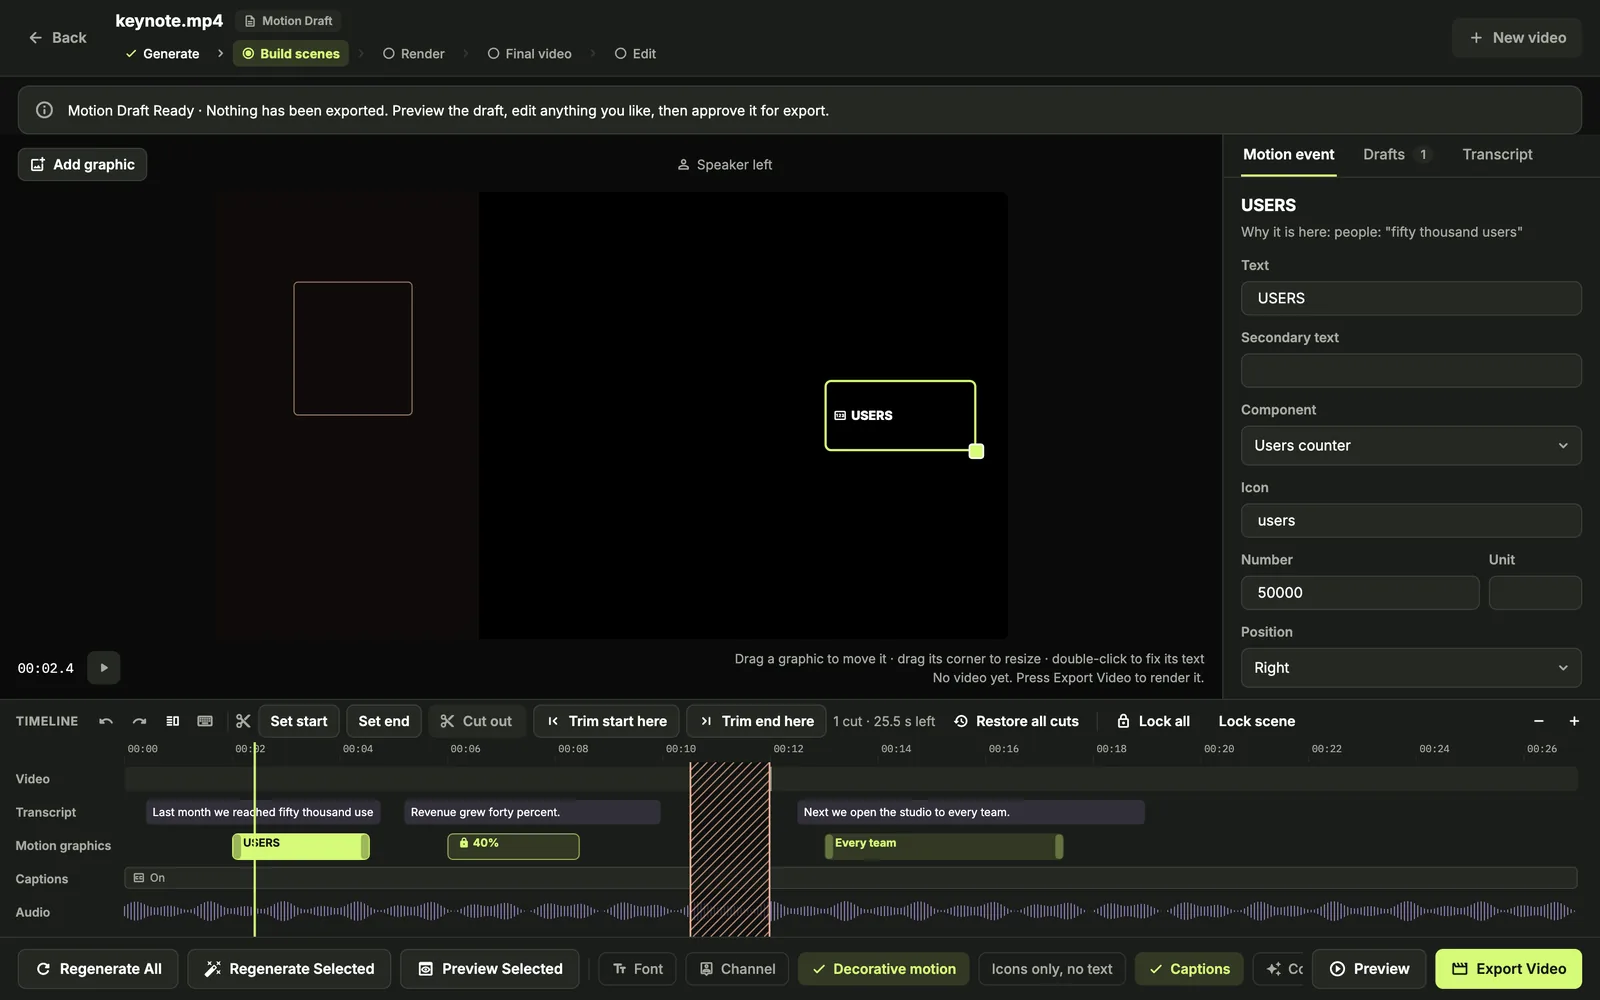Open the Channel picker
Image resolution: width=1600 pixels, height=1000 pixels.
737,969
